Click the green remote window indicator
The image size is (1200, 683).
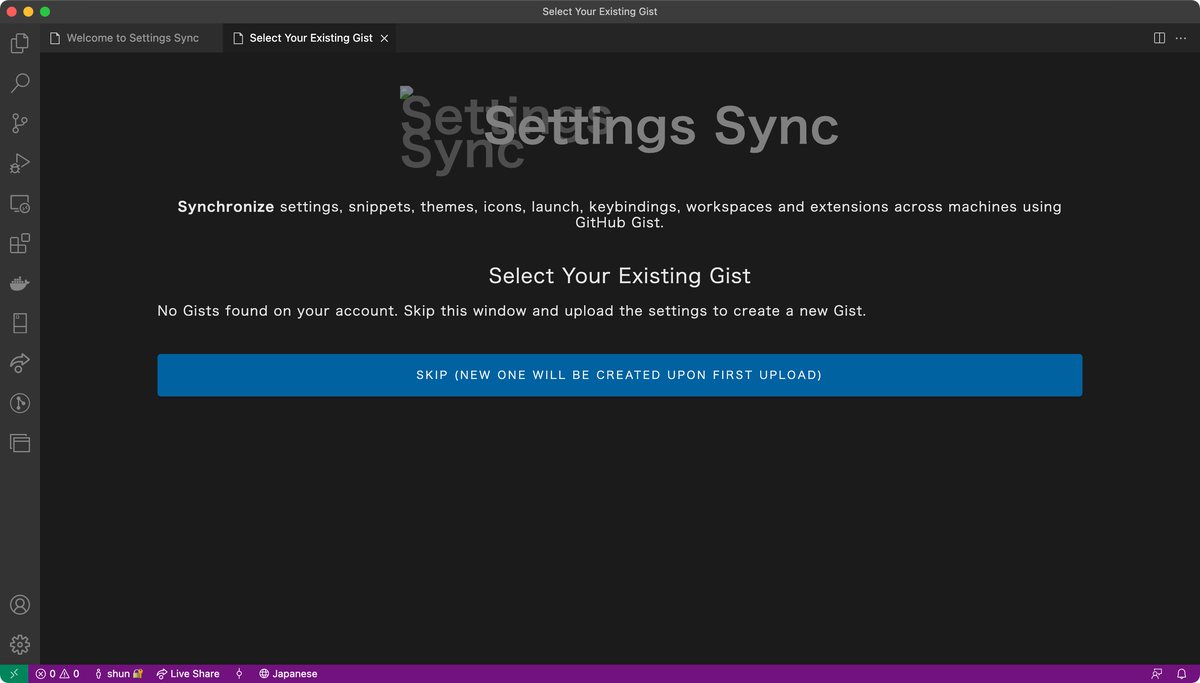[x=14, y=674]
